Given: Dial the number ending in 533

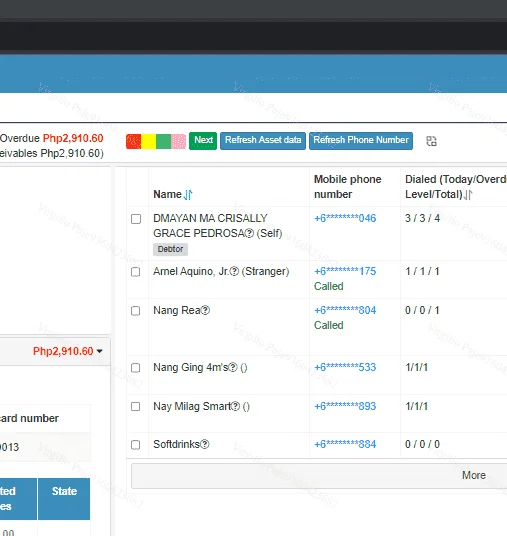Looking at the screenshot, I should tap(345, 367).
